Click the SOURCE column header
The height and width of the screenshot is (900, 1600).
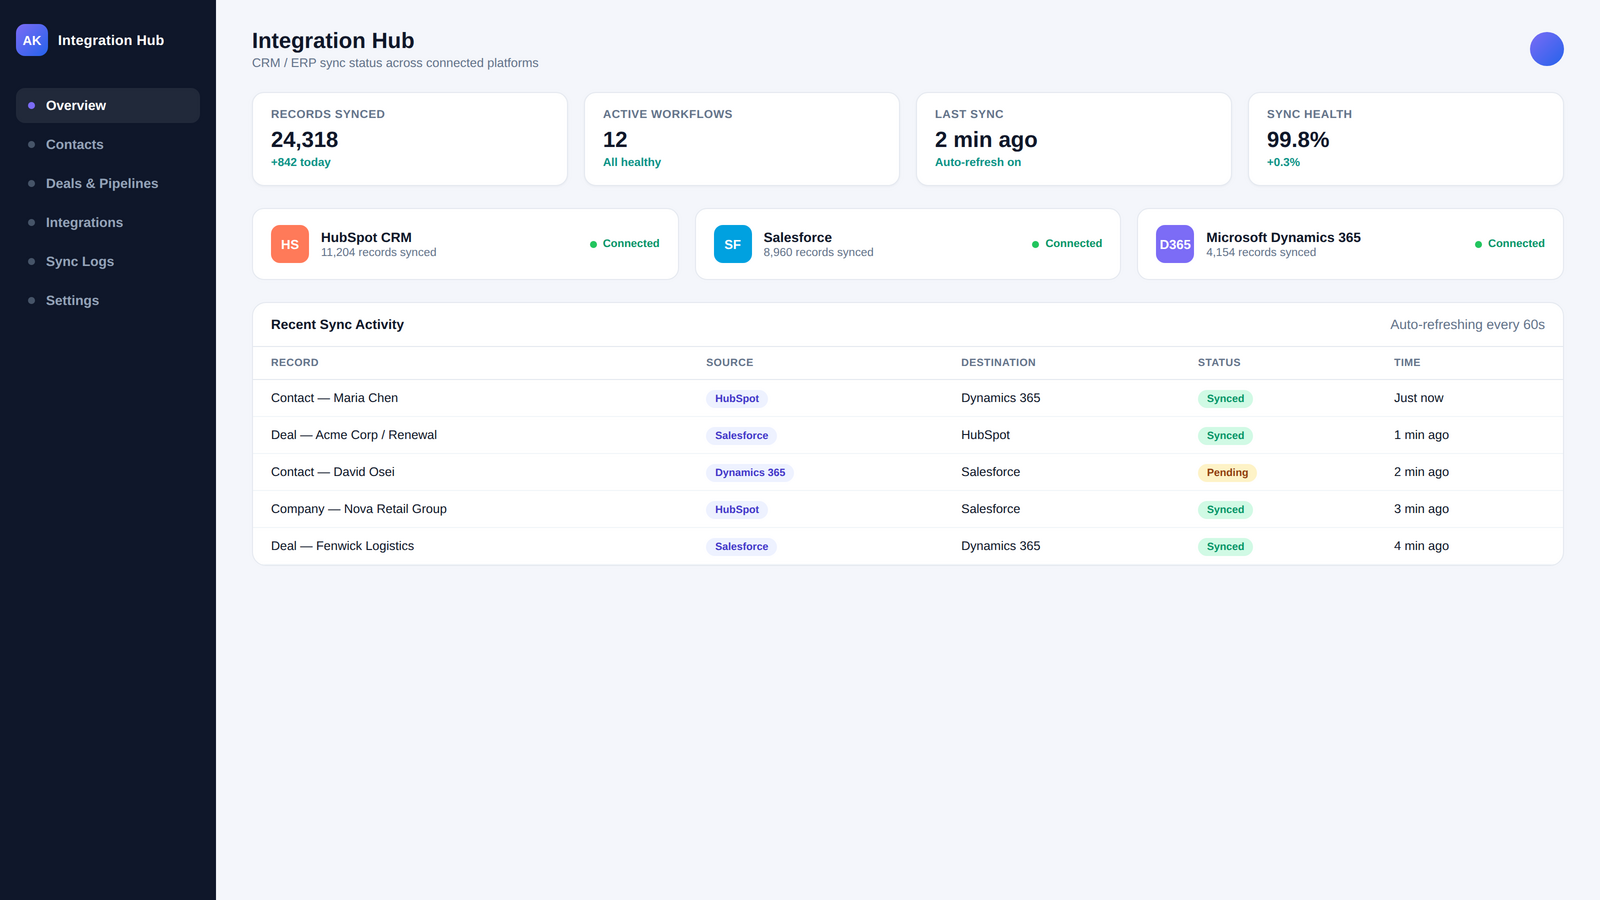(730, 363)
